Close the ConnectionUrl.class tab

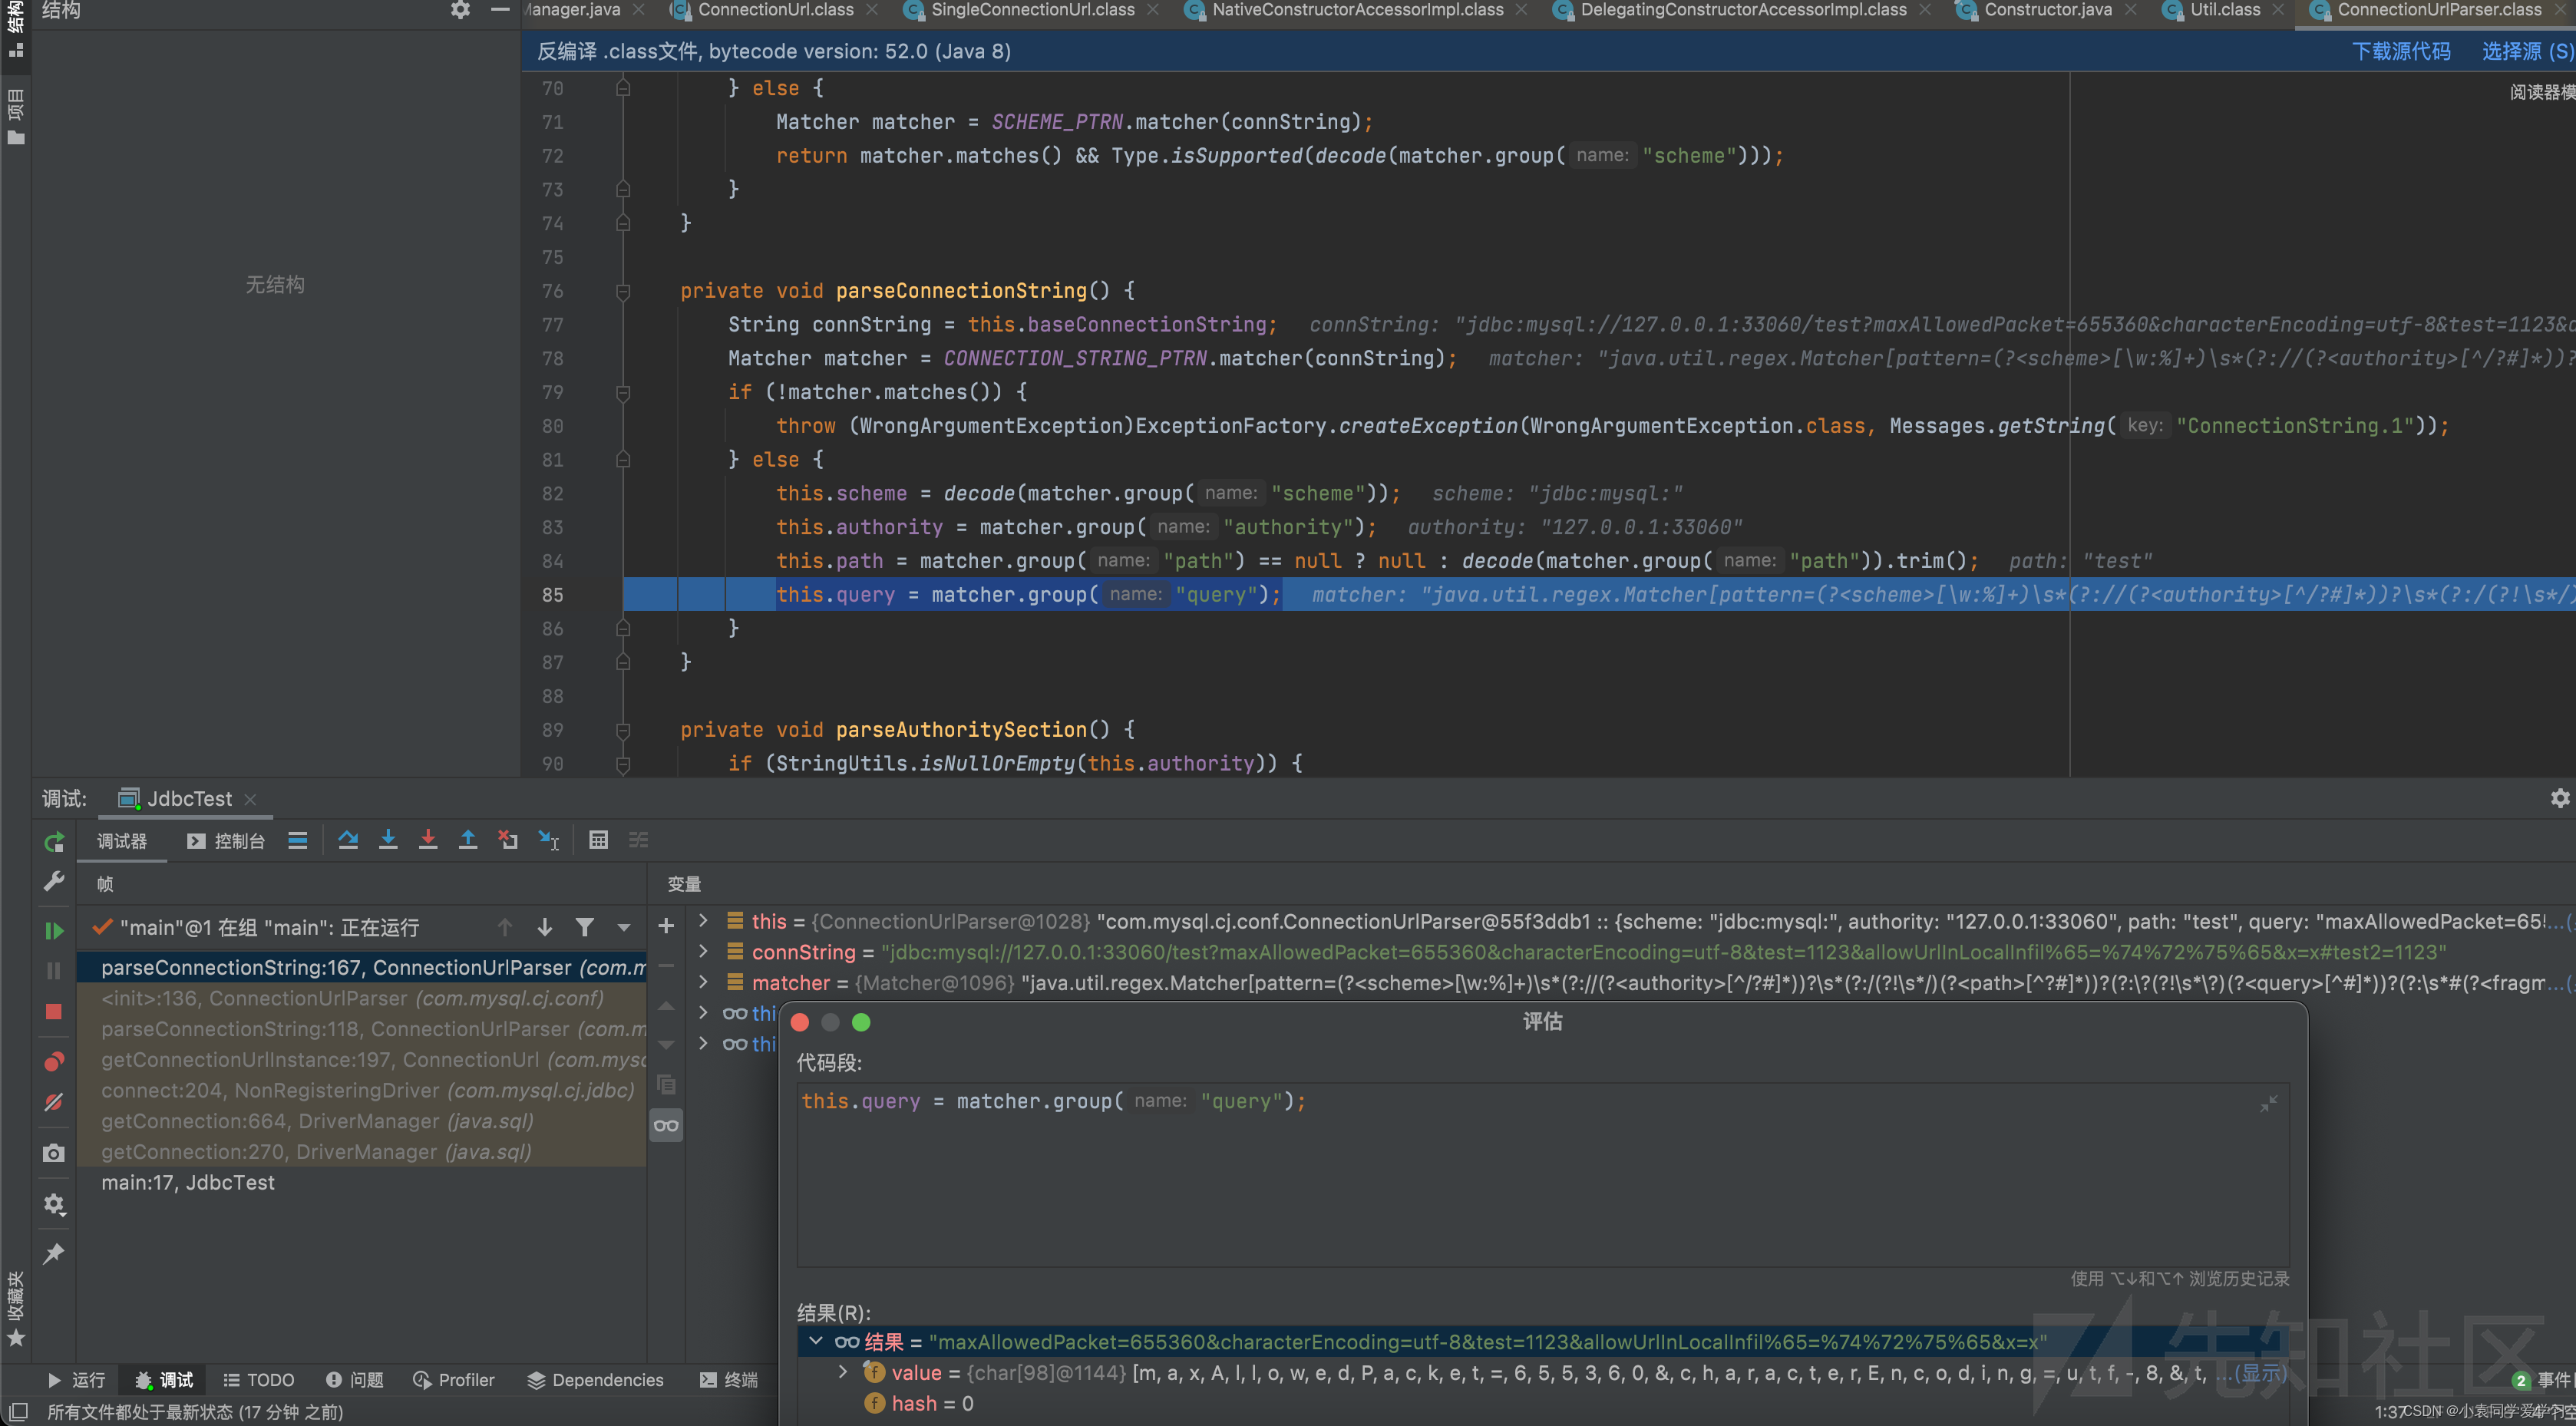click(872, 10)
